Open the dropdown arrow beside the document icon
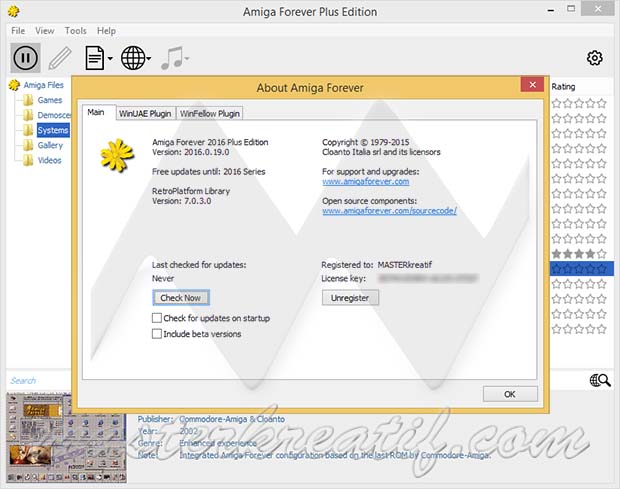 110,59
